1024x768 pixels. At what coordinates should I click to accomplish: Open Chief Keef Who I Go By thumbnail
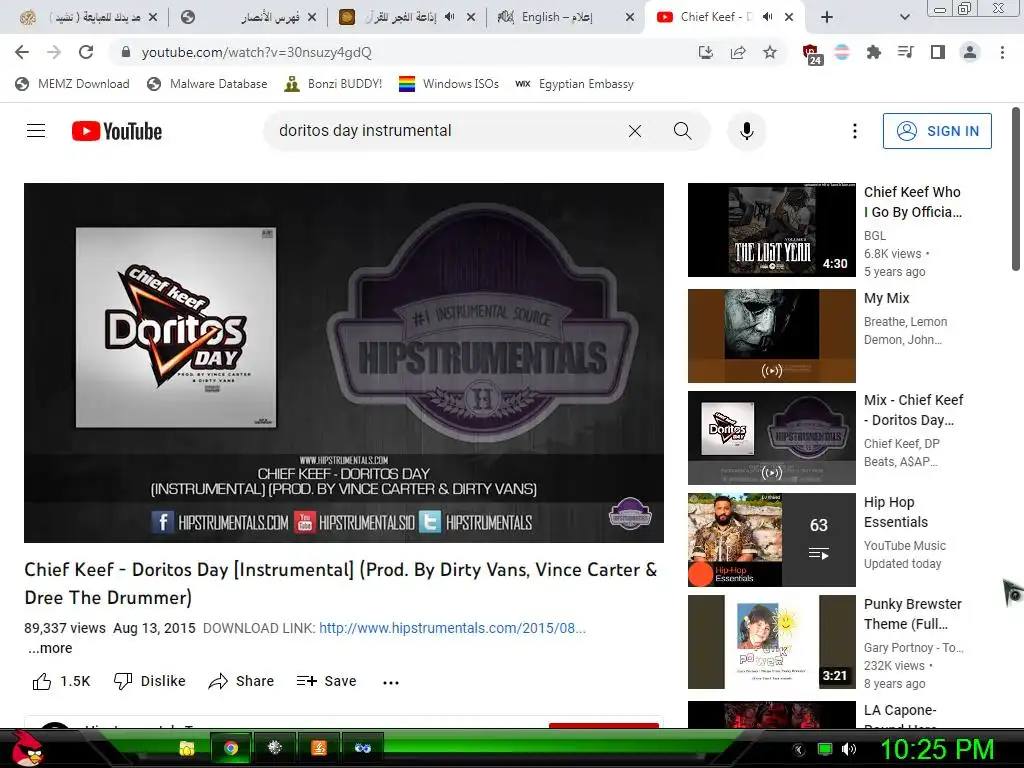tap(771, 230)
